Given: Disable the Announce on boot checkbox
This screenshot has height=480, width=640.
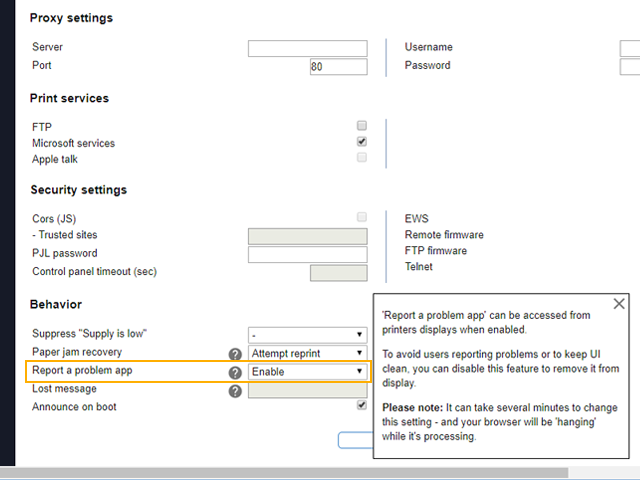Looking at the screenshot, I should coord(362,406).
